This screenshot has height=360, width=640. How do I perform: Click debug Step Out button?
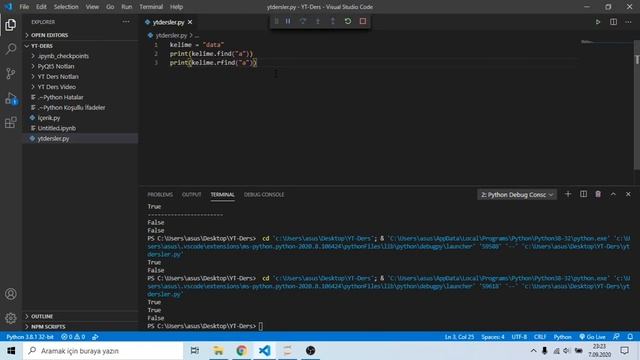click(x=333, y=21)
